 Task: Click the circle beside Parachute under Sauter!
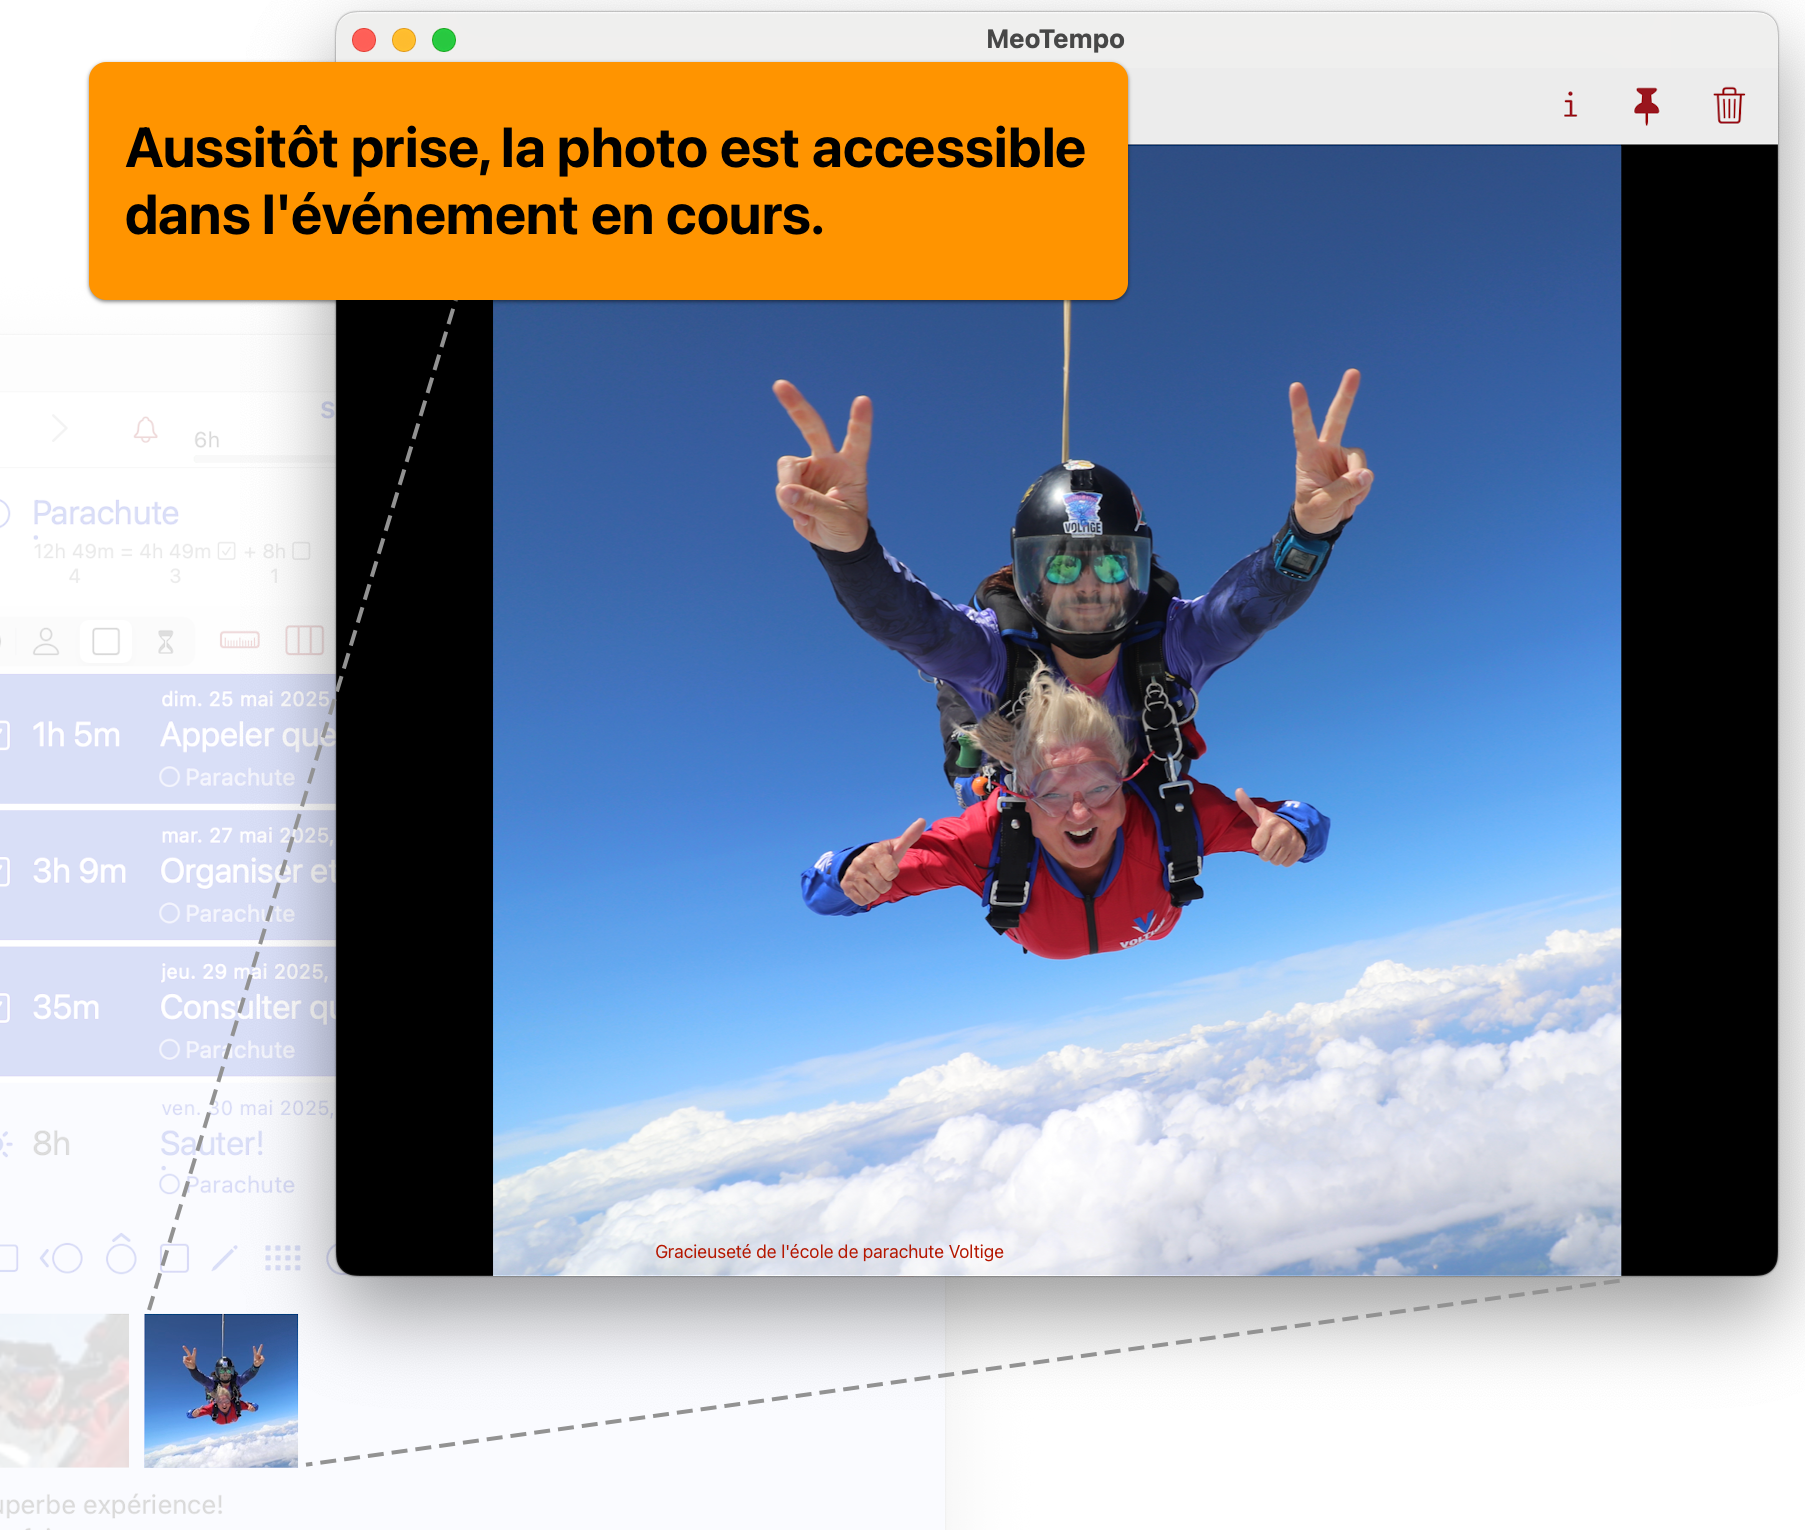pos(170,1185)
